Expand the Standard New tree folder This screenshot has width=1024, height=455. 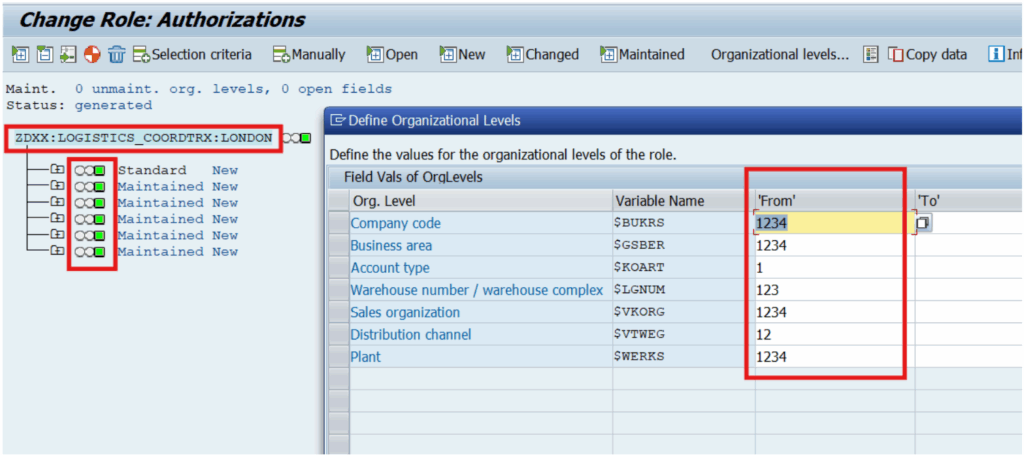click(58, 171)
